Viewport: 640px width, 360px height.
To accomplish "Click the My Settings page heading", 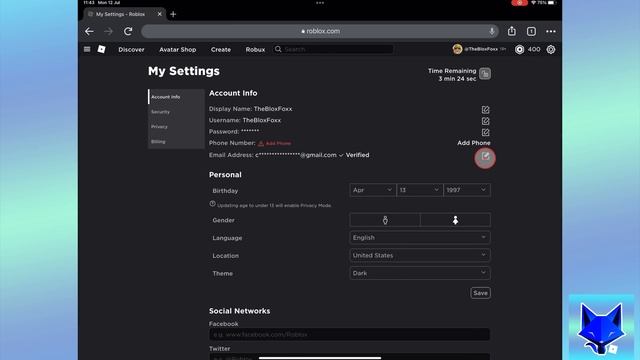I will pyautogui.click(x=184, y=71).
